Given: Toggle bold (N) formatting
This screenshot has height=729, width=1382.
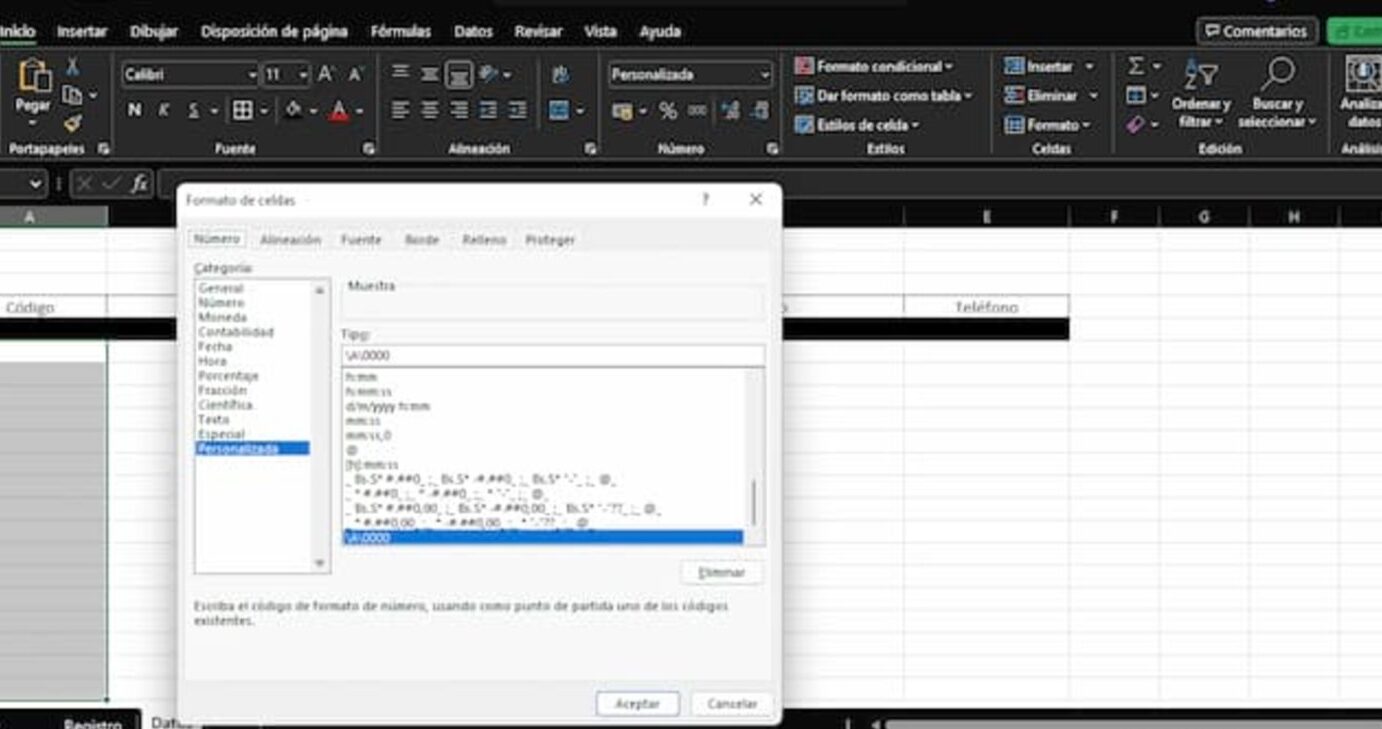Looking at the screenshot, I should click(x=134, y=110).
